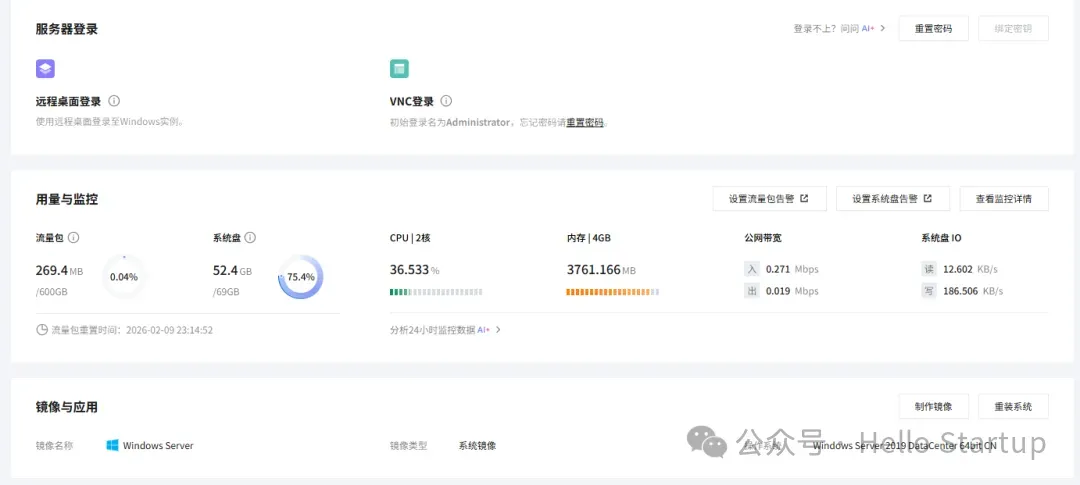Image resolution: width=1080 pixels, height=485 pixels.
Task: Click the Windows Server logo icon
Action: (x=112, y=445)
